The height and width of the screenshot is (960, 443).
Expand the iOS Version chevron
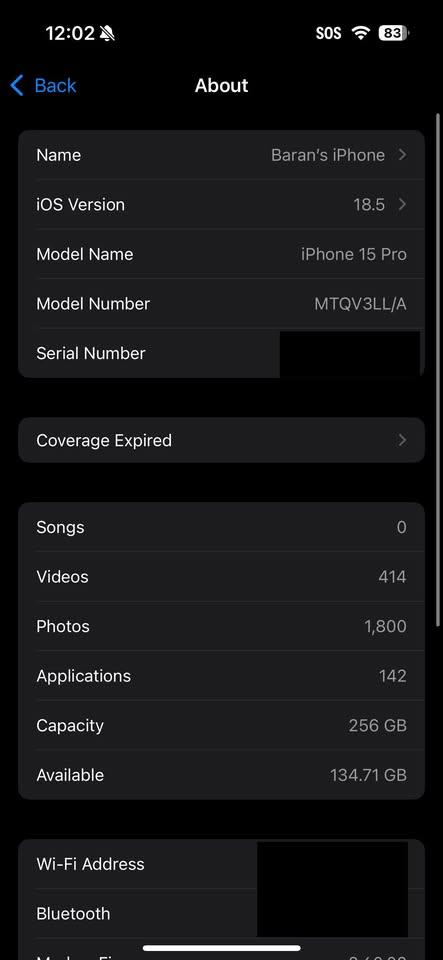(402, 204)
